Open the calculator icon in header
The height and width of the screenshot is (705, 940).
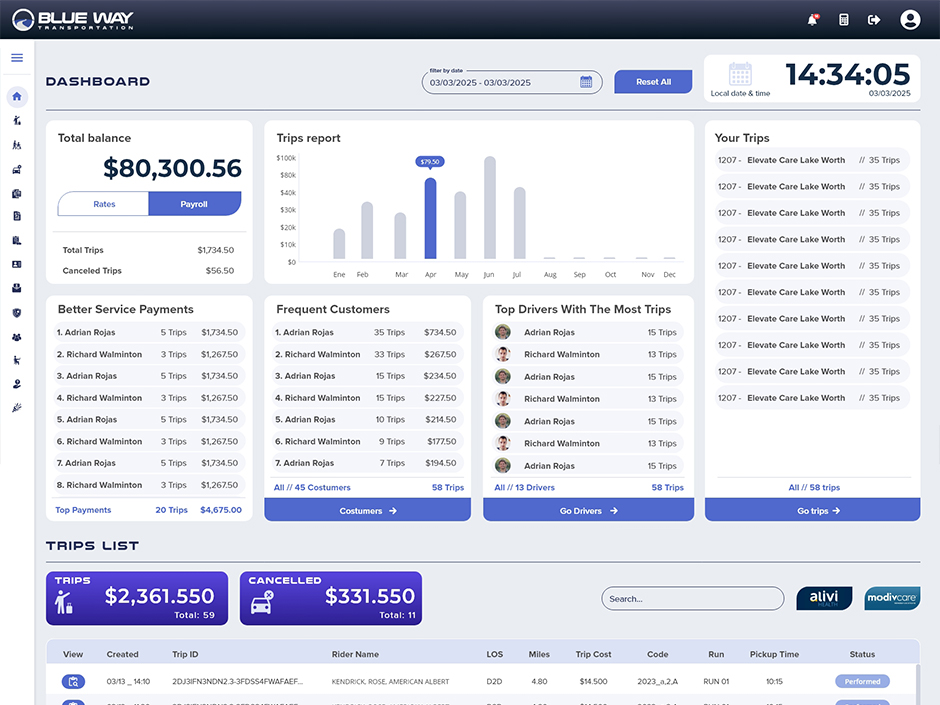tap(843, 19)
